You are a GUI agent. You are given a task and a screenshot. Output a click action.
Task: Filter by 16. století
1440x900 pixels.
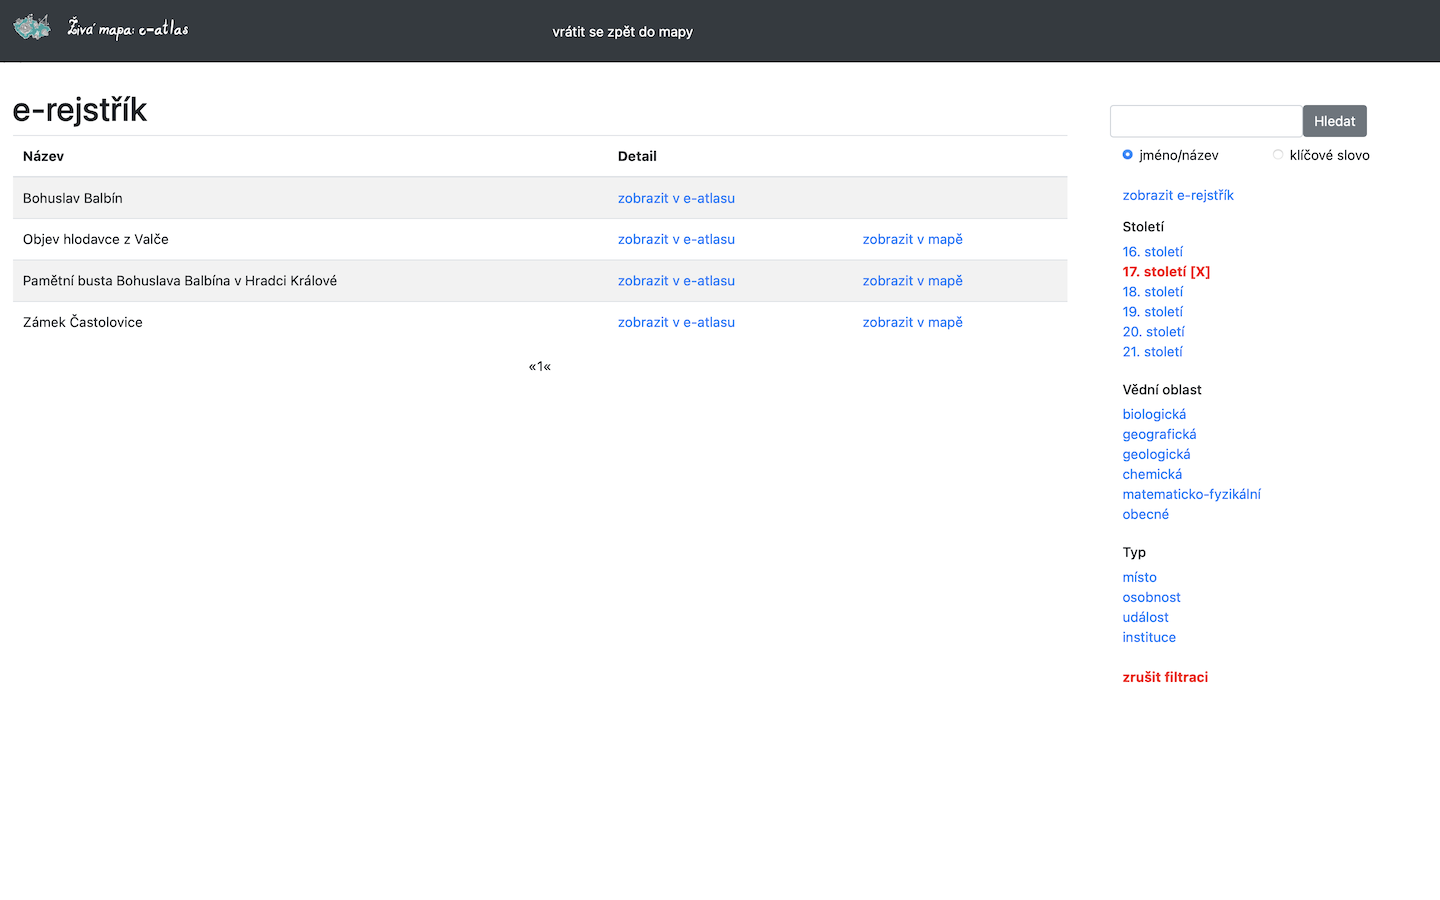(1152, 252)
